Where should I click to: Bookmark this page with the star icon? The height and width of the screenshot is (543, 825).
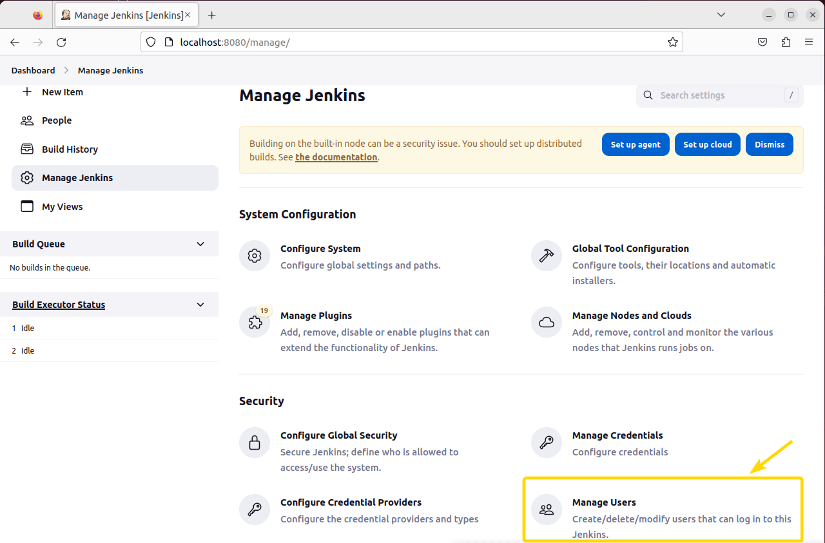672,42
